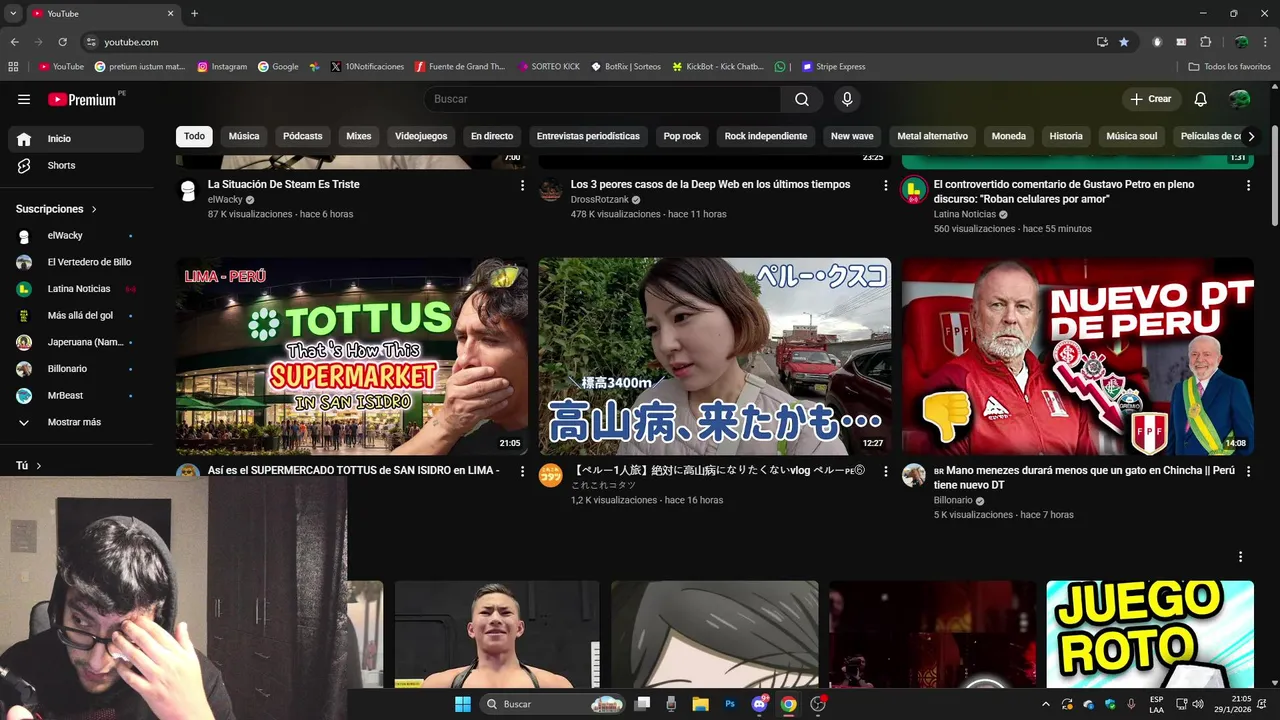1280x720 pixels.
Task: Open options for Mano Menezes video
Action: (x=1248, y=472)
